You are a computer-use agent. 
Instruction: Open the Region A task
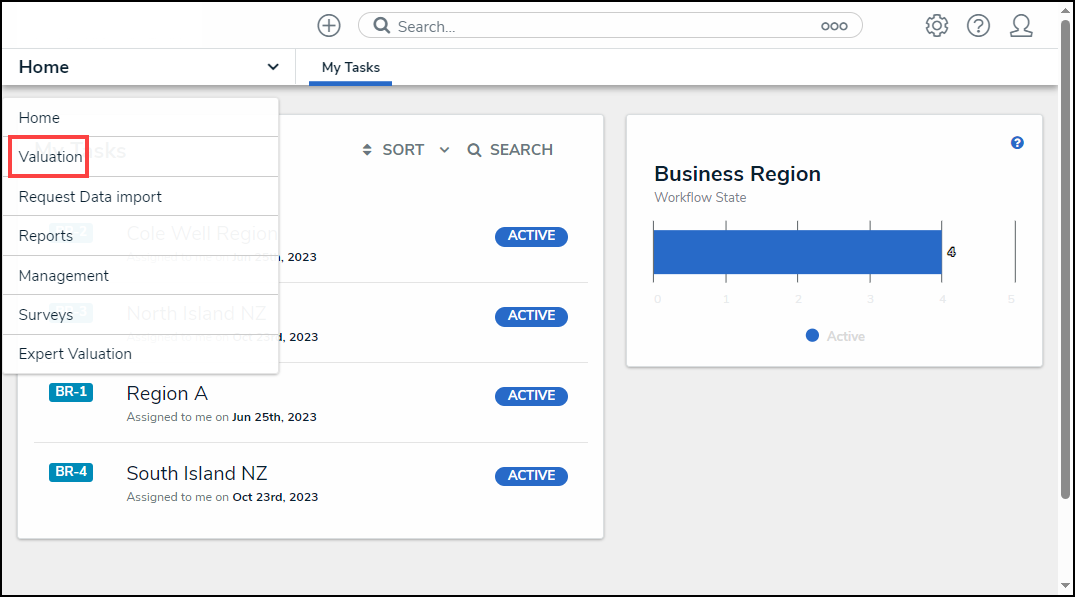tap(167, 393)
